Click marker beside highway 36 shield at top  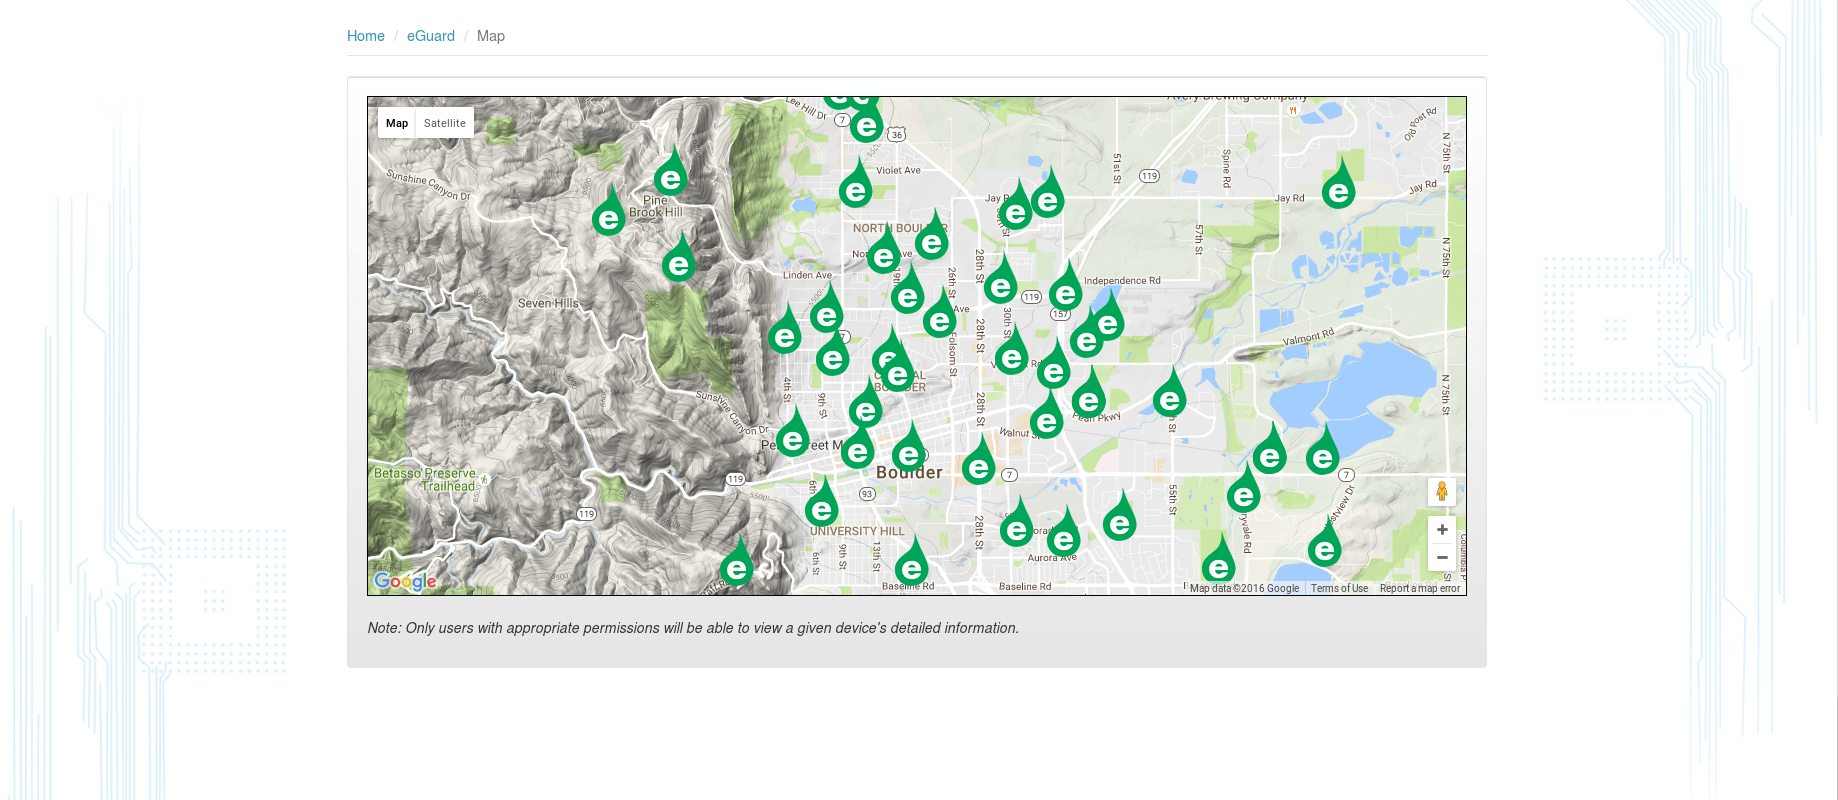pos(867,118)
